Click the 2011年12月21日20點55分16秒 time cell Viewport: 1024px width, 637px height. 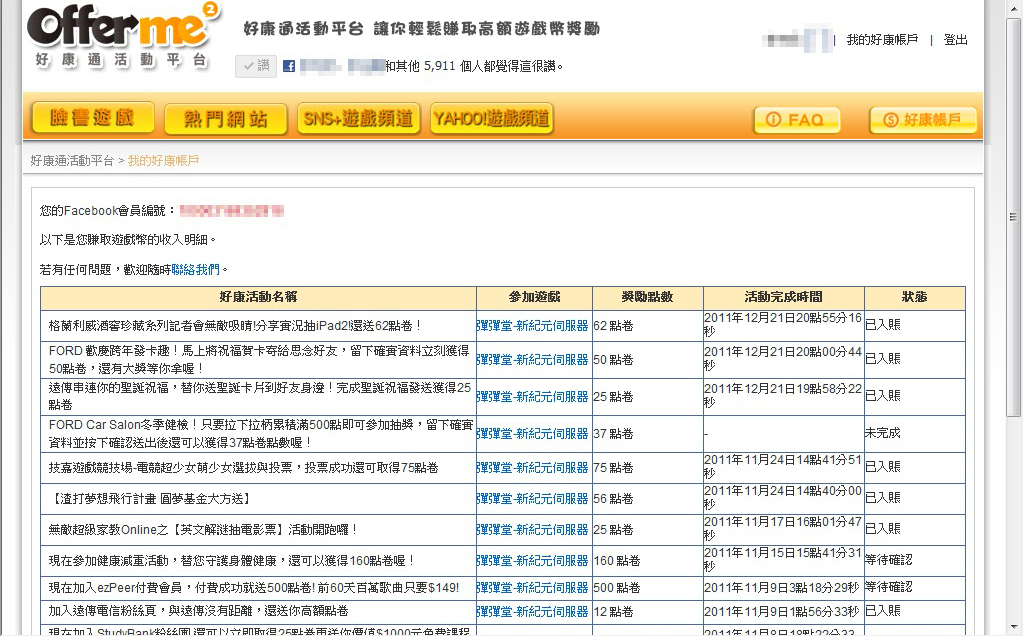(783, 325)
